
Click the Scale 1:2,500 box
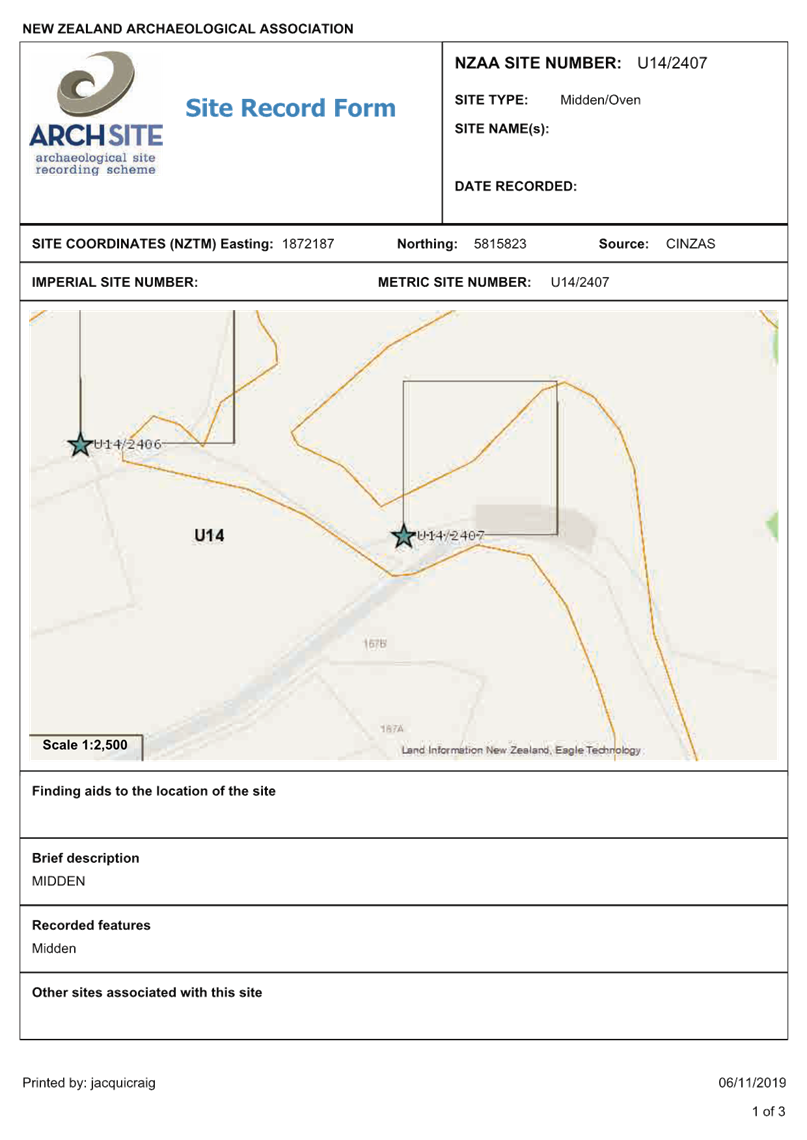click(x=85, y=746)
